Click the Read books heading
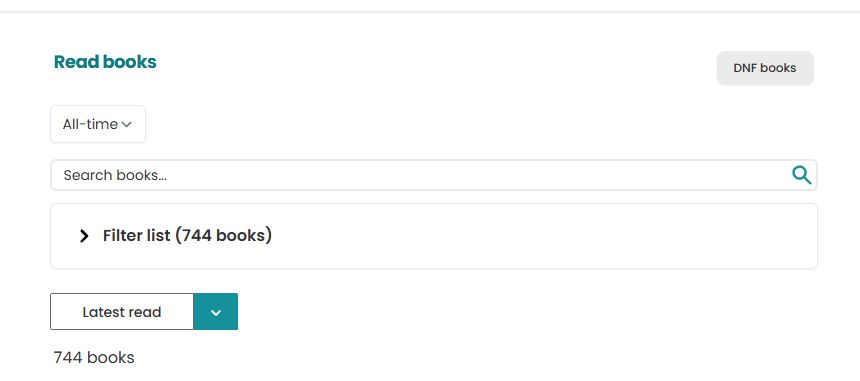The width and height of the screenshot is (860, 381). click(x=105, y=62)
